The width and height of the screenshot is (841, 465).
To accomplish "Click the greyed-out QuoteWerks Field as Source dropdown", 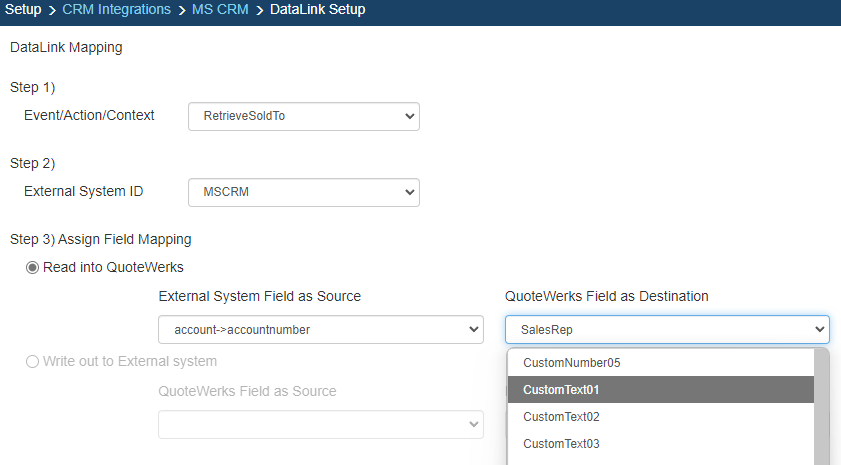I will tap(320, 425).
